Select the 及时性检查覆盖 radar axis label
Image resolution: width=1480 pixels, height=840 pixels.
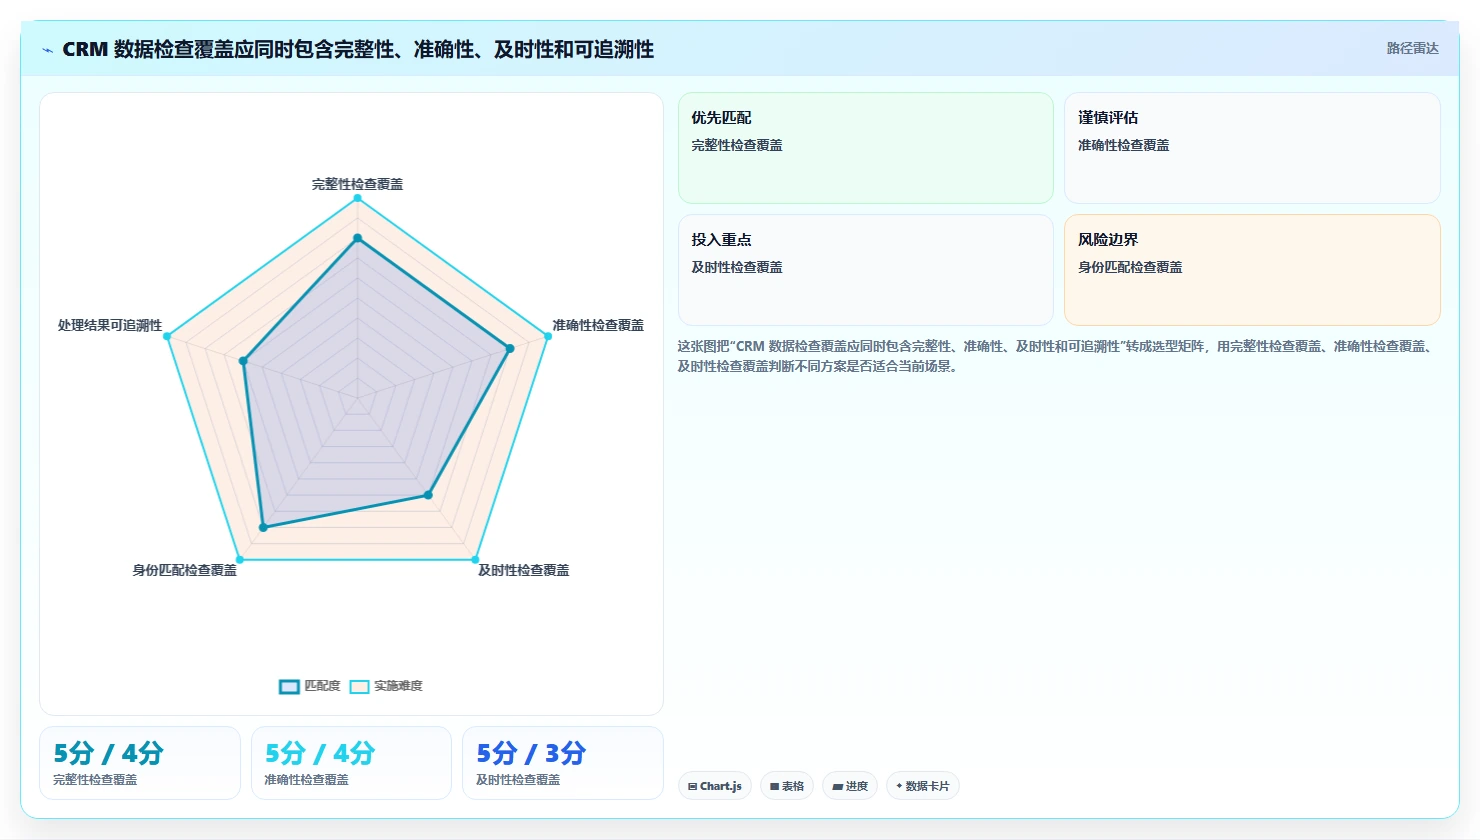523,570
